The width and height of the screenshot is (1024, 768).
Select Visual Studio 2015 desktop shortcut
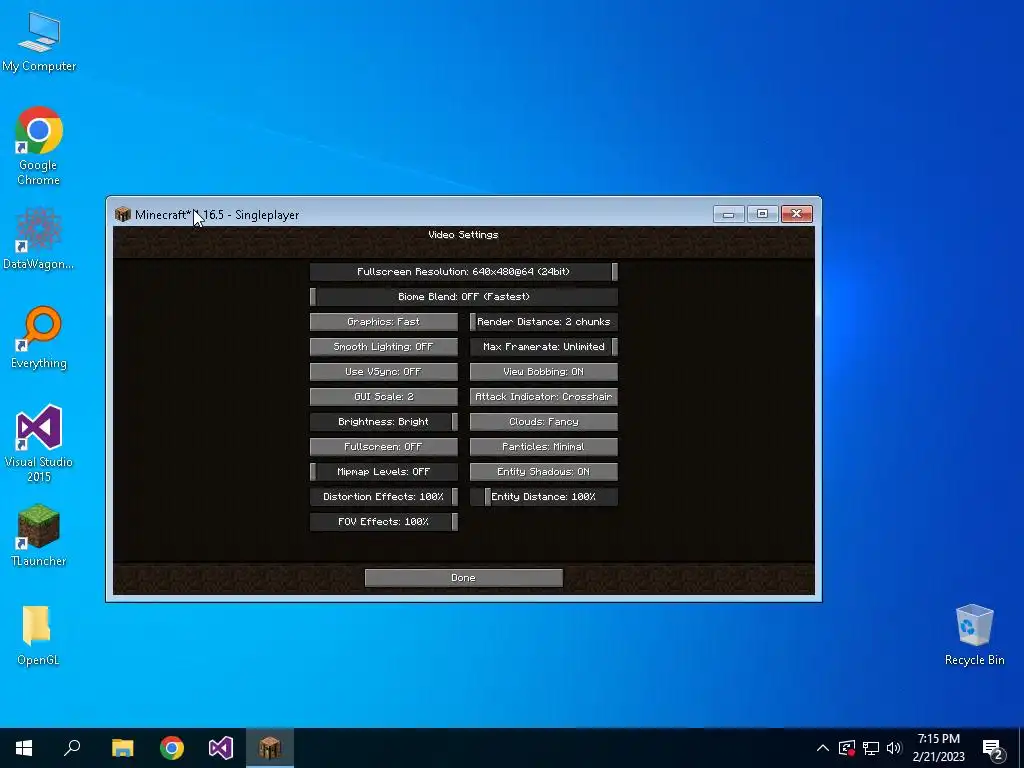(39, 443)
